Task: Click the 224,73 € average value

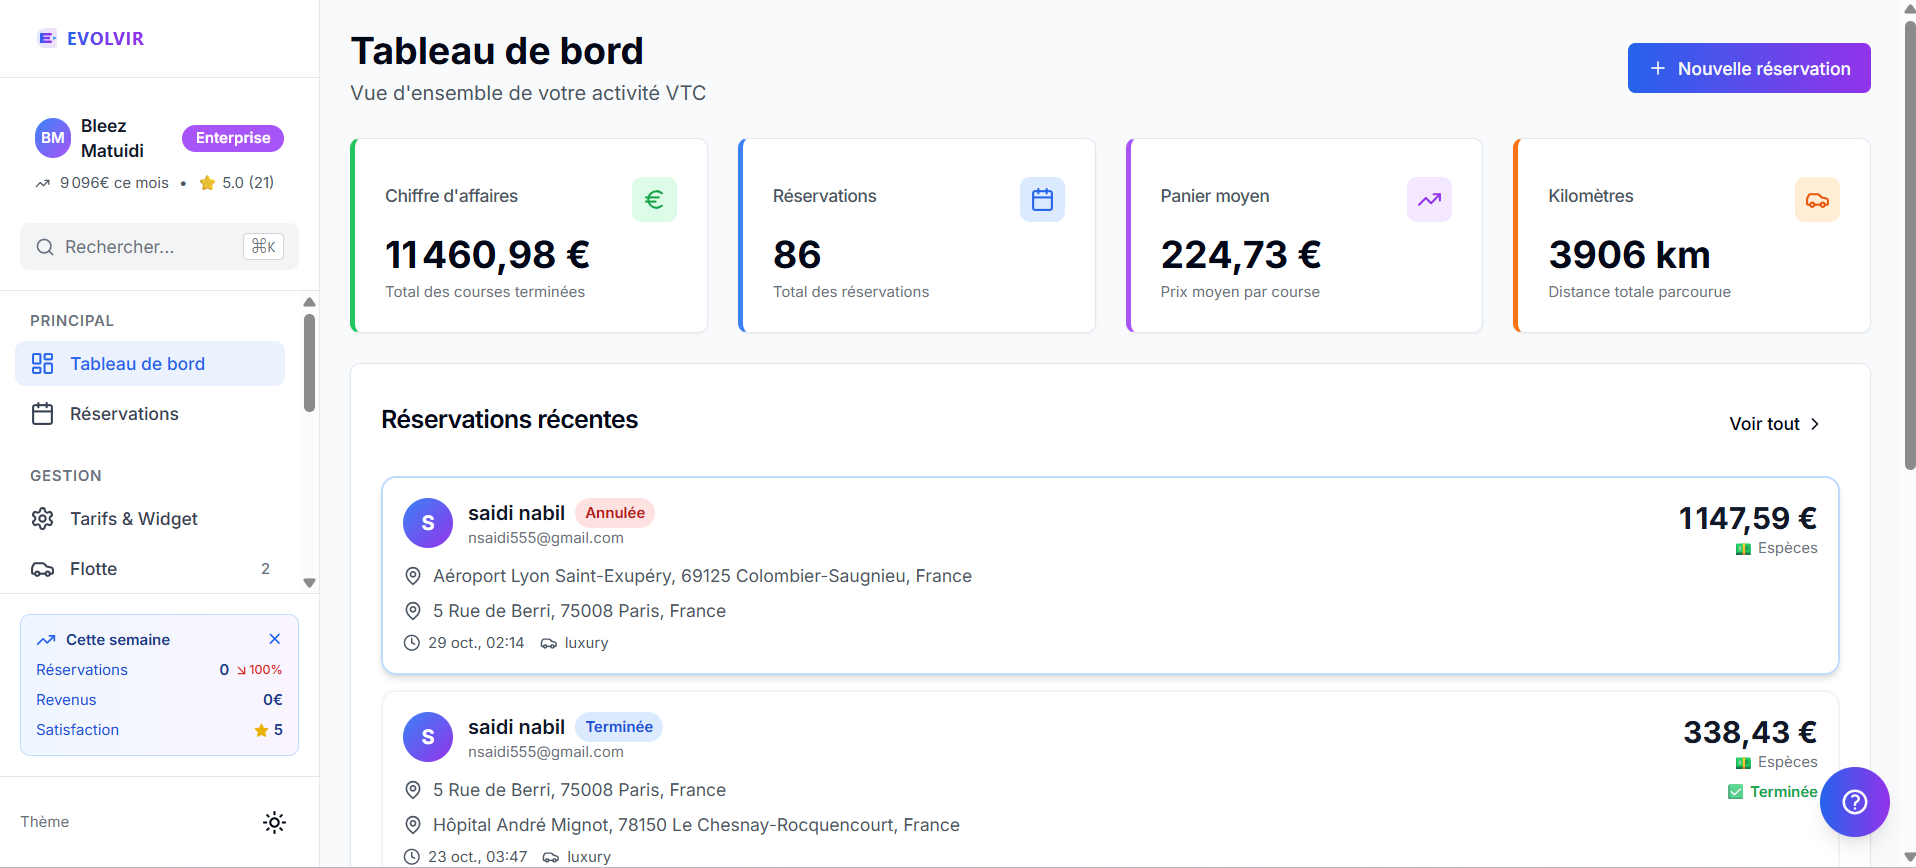Action: coord(1241,255)
